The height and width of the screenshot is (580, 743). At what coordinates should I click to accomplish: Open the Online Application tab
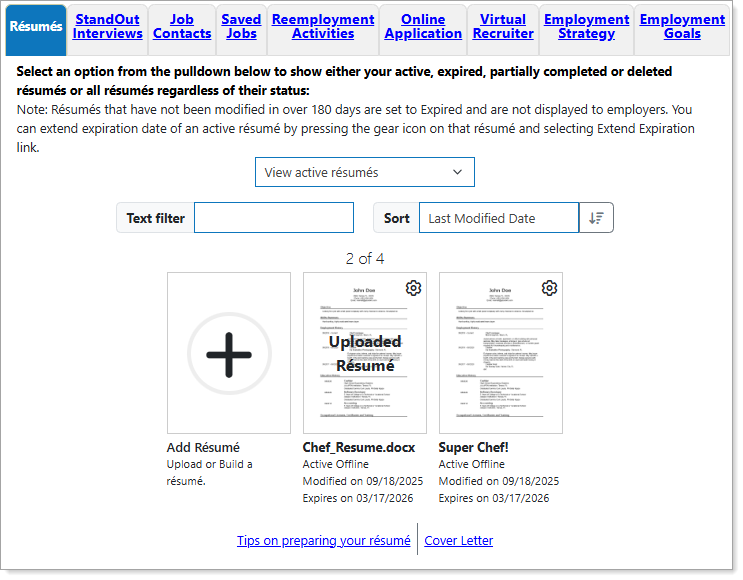point(423,27)
